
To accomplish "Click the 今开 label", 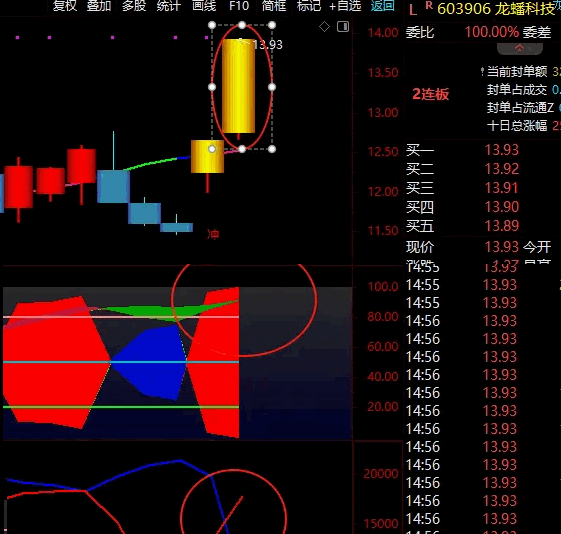I will (537, 247).
